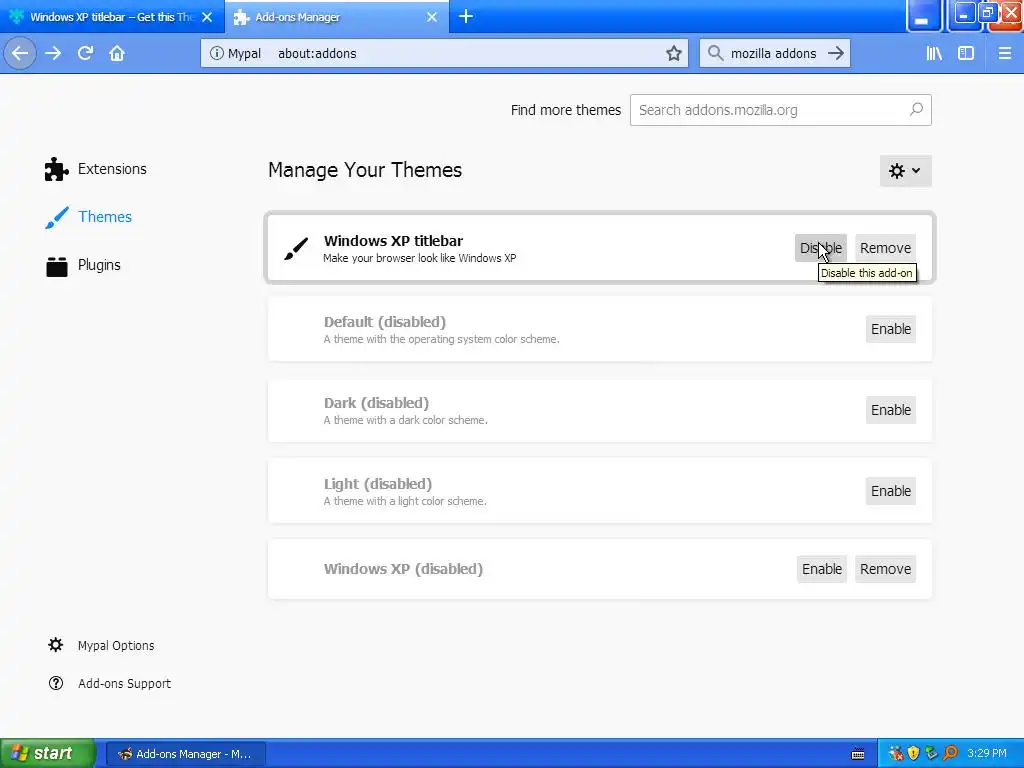
Task: Open the Windows start button
Action: (x=48, y=754)
